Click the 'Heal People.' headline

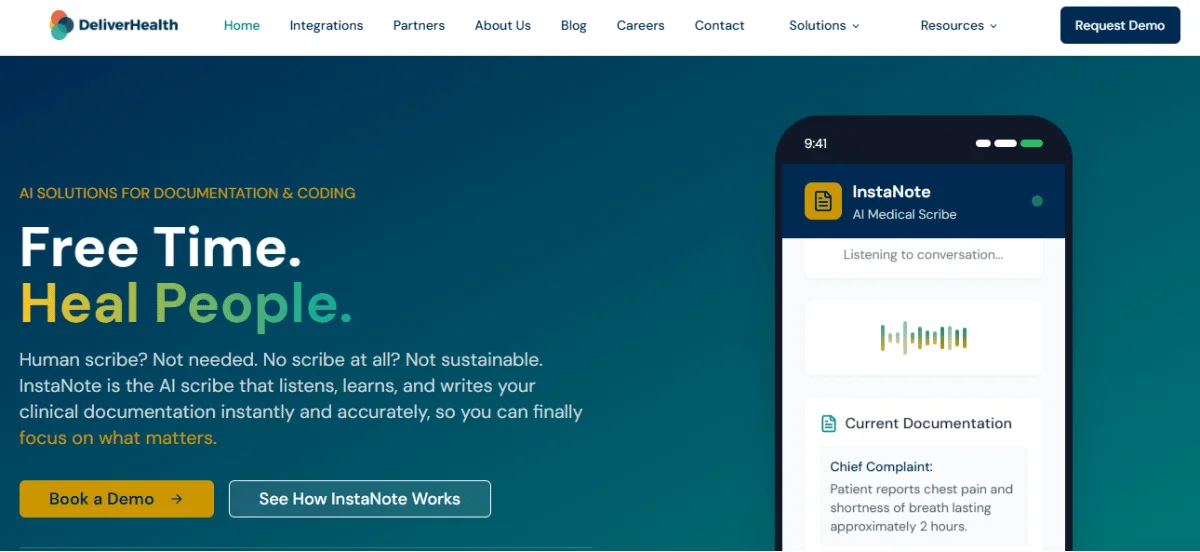tap(186, 304)
